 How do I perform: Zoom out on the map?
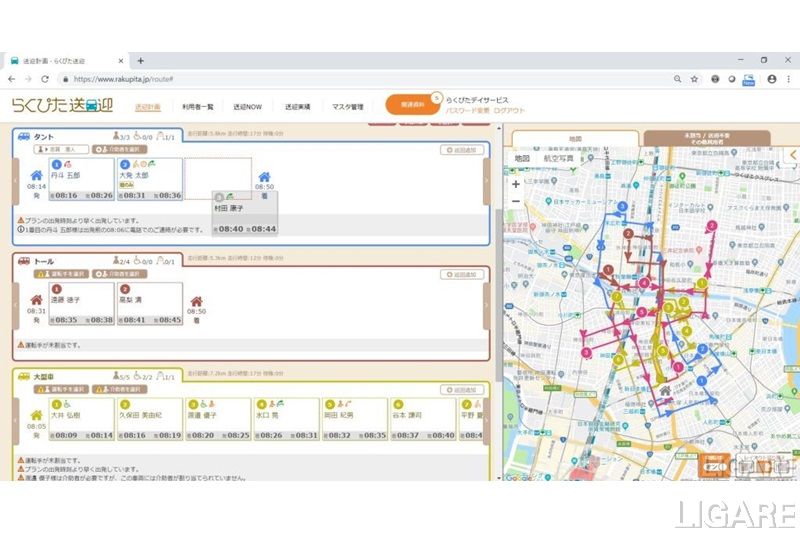516,202
